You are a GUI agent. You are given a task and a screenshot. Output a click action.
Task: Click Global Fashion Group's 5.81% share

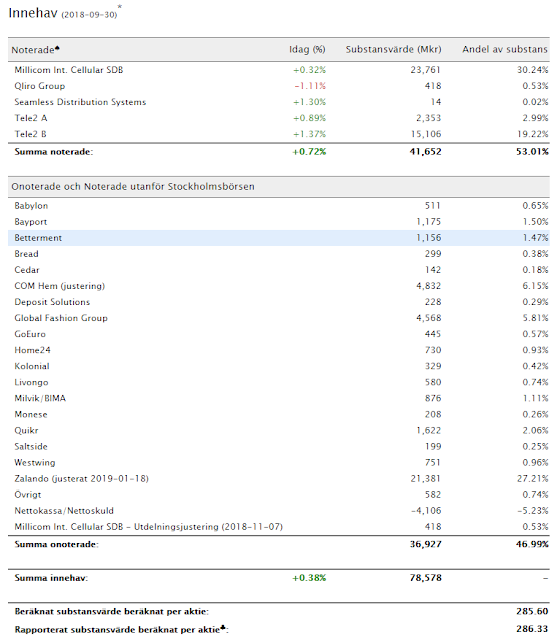point(535,318)
